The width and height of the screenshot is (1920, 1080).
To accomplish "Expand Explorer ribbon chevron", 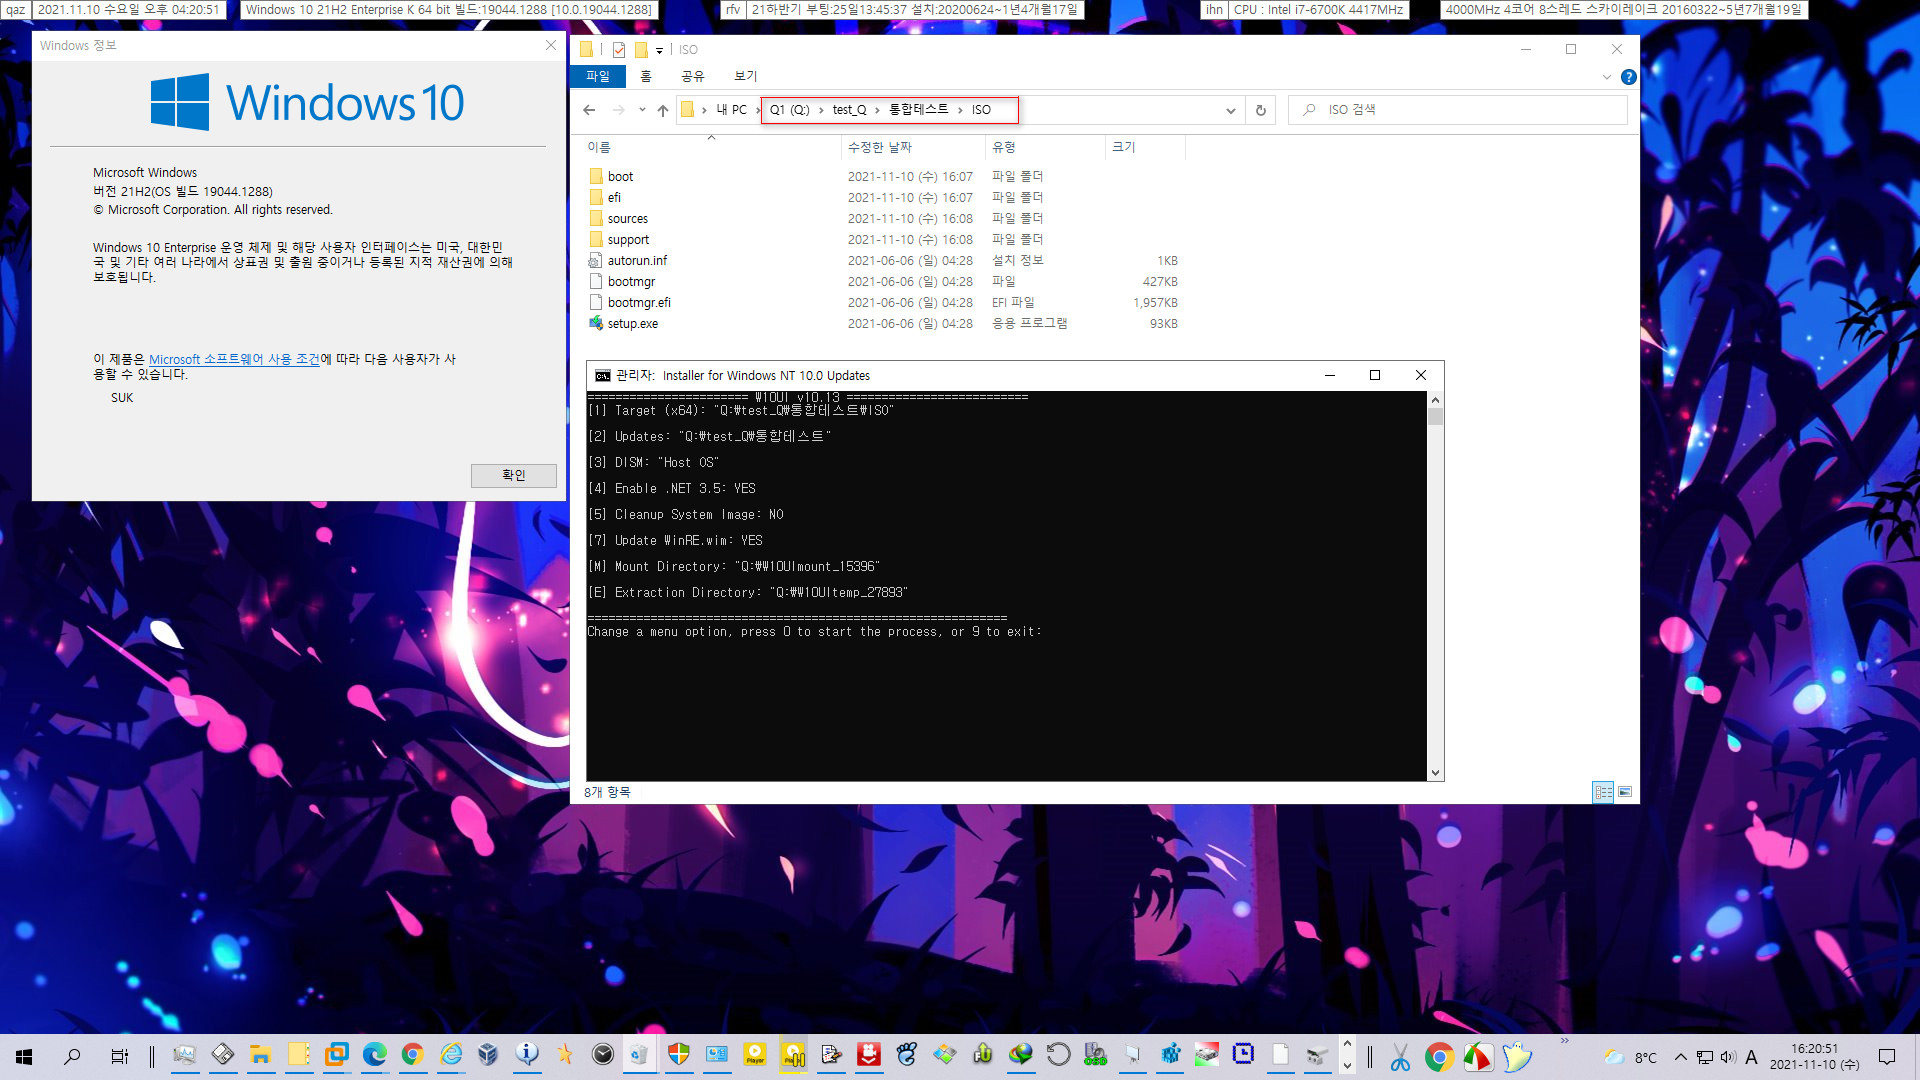I will pos(1607,77).
